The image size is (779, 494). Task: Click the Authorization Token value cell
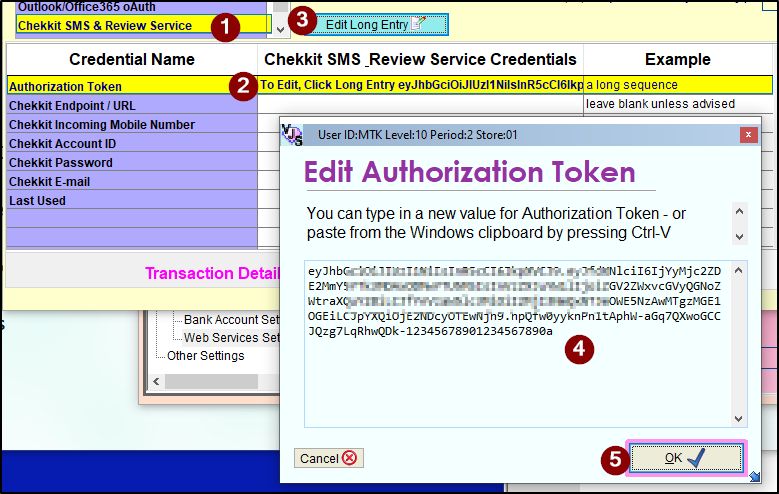pyautogui.click(x=420, y=85)
